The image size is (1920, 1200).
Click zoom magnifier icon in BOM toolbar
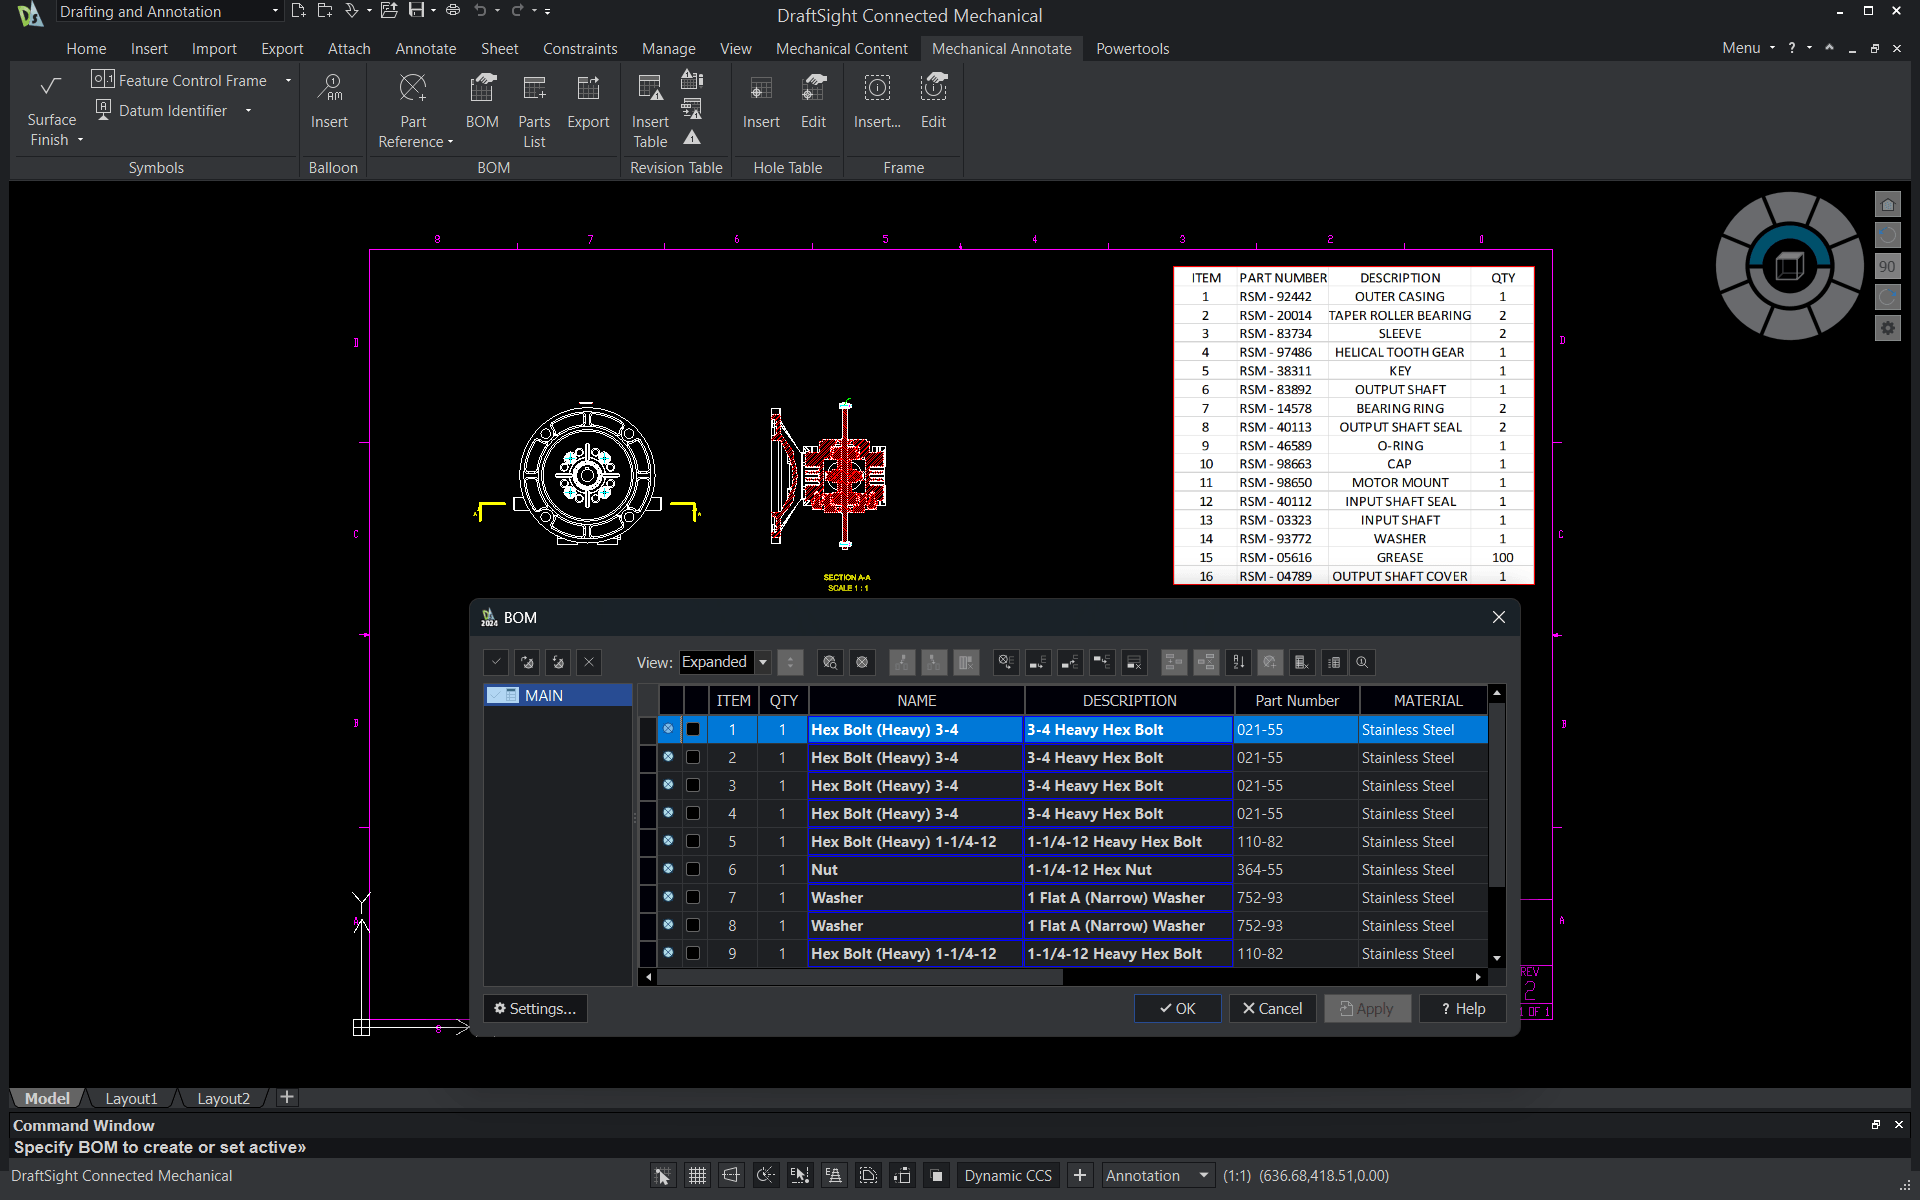tap(1362, 662)
